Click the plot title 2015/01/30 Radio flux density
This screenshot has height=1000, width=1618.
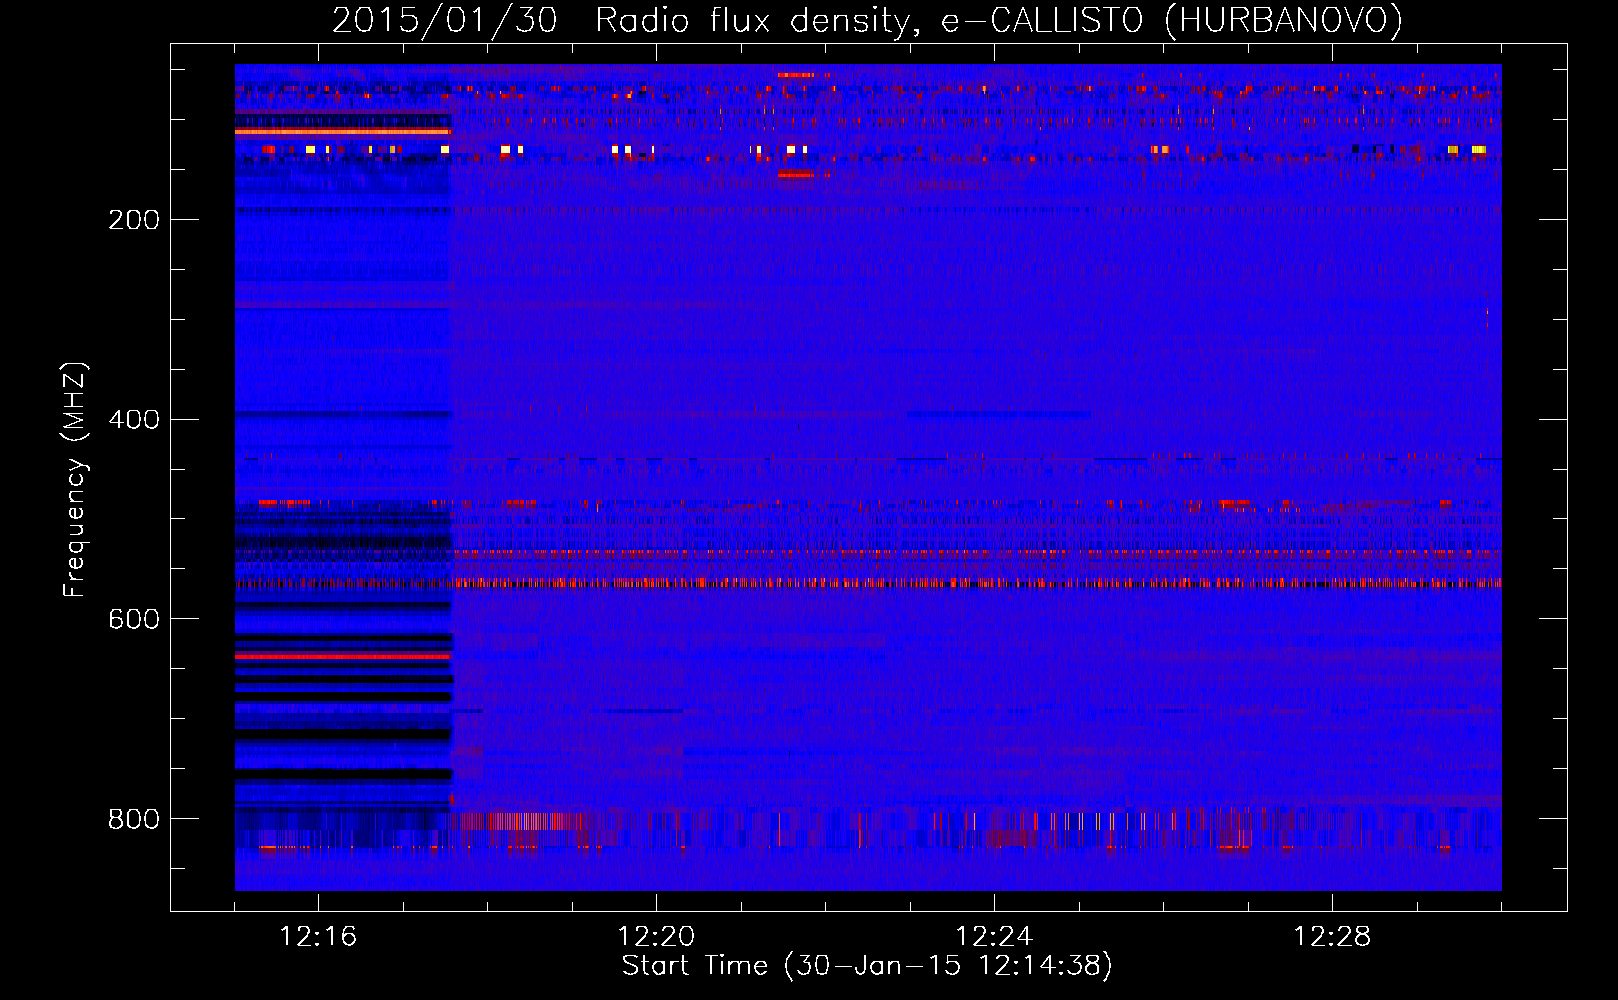coord(867,20)
